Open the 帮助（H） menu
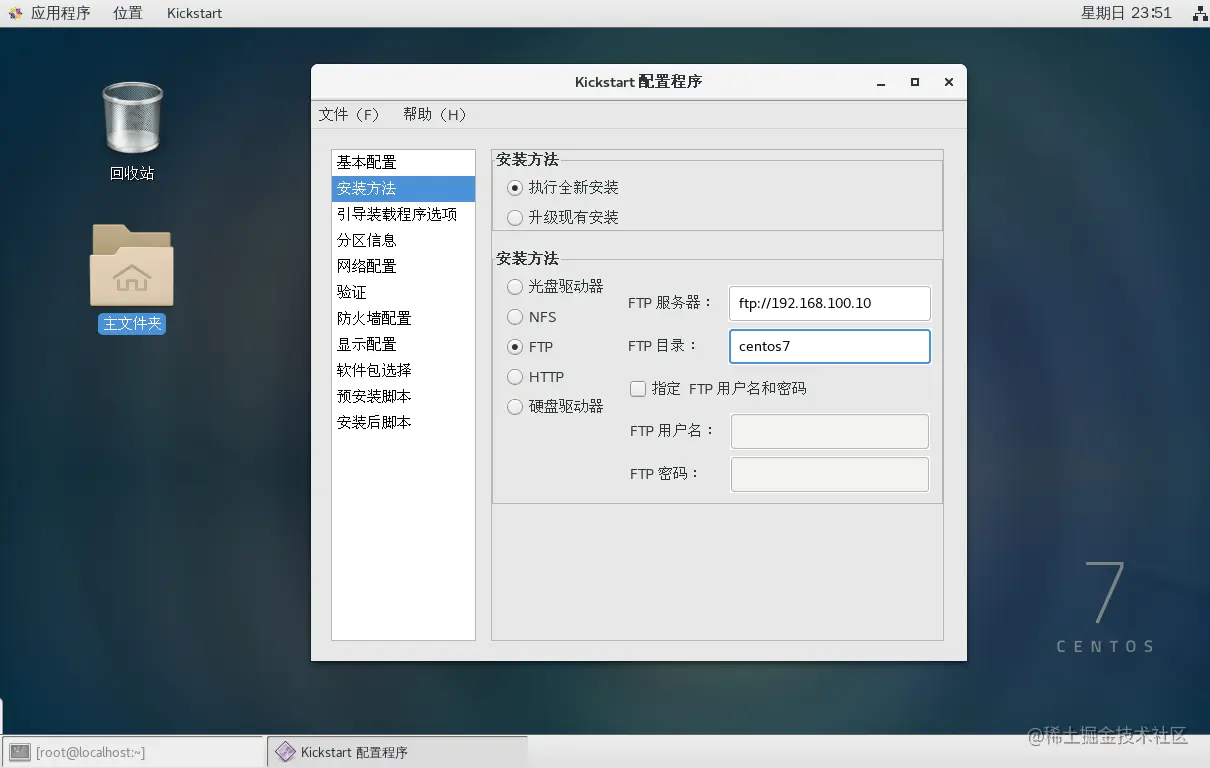Screen dimensions: 1210x768 click(x=435, y=114)
